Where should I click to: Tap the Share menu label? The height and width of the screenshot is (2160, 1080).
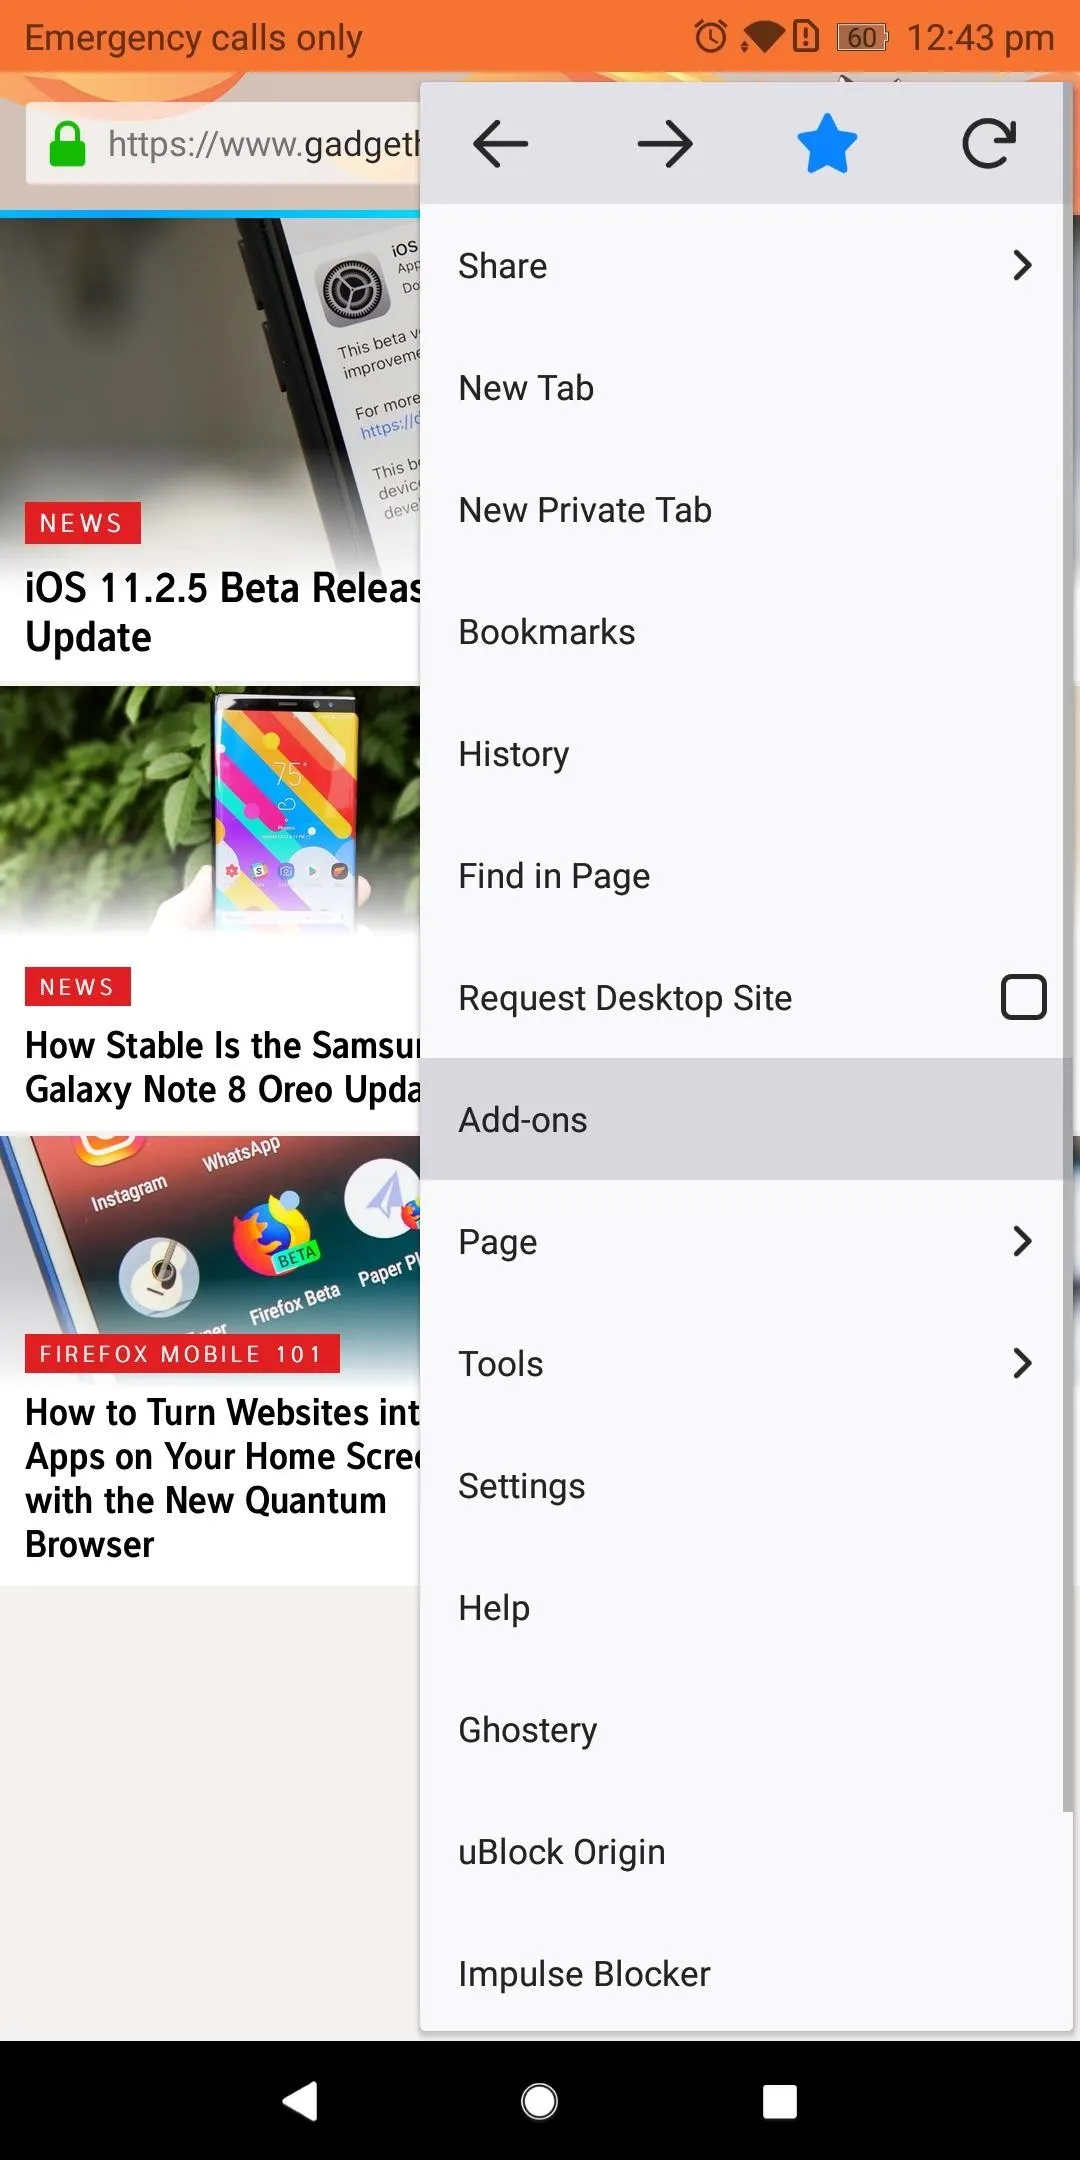pyautogui.click(x=503, y=266)
